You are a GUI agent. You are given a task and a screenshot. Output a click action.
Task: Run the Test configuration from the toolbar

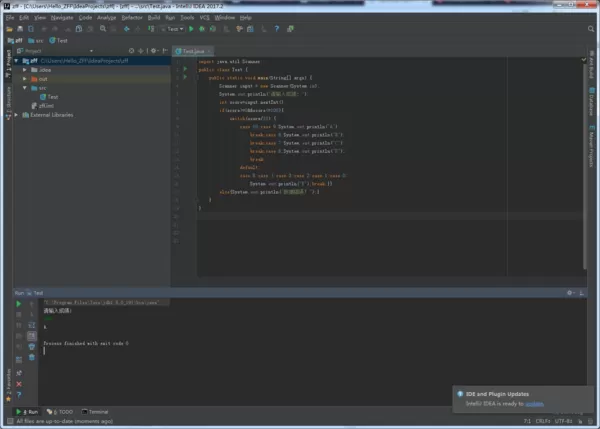(191, 29)
